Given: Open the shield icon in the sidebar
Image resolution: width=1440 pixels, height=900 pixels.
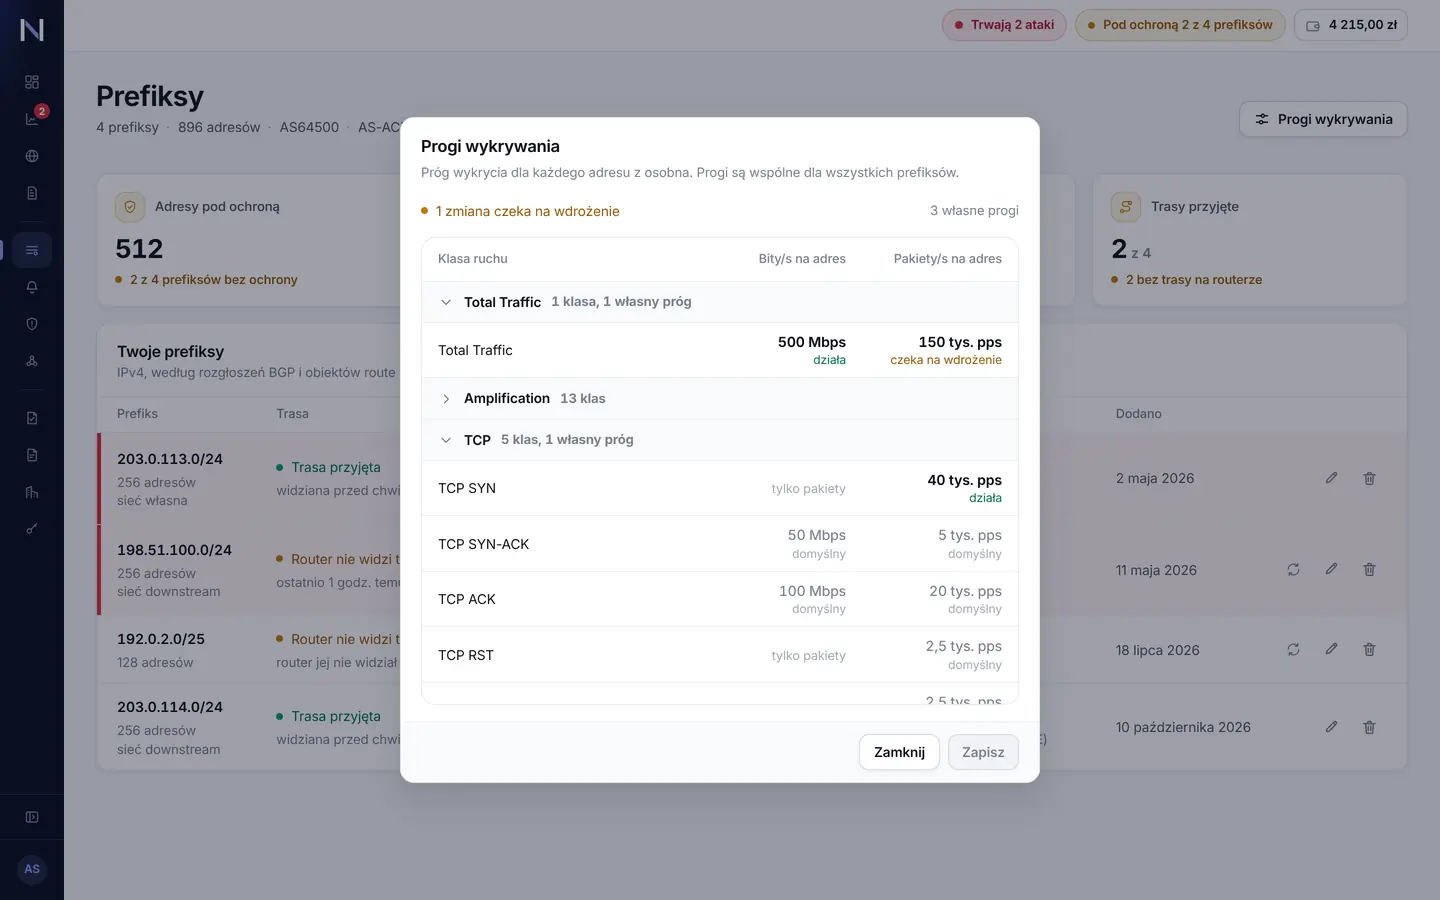Looking at the screenshot, I should [x=32, y=324].
